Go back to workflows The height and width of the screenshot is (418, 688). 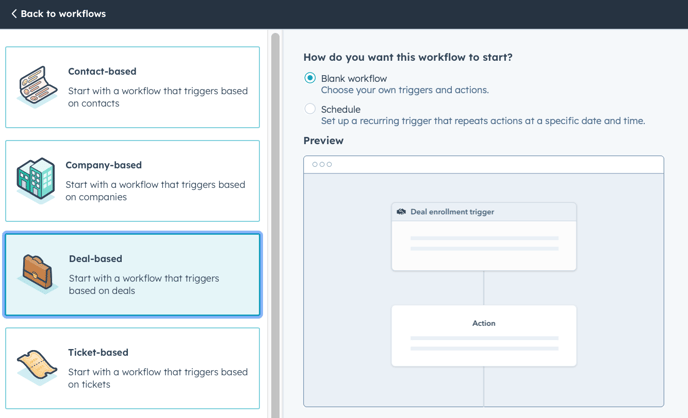coord(58,14)
